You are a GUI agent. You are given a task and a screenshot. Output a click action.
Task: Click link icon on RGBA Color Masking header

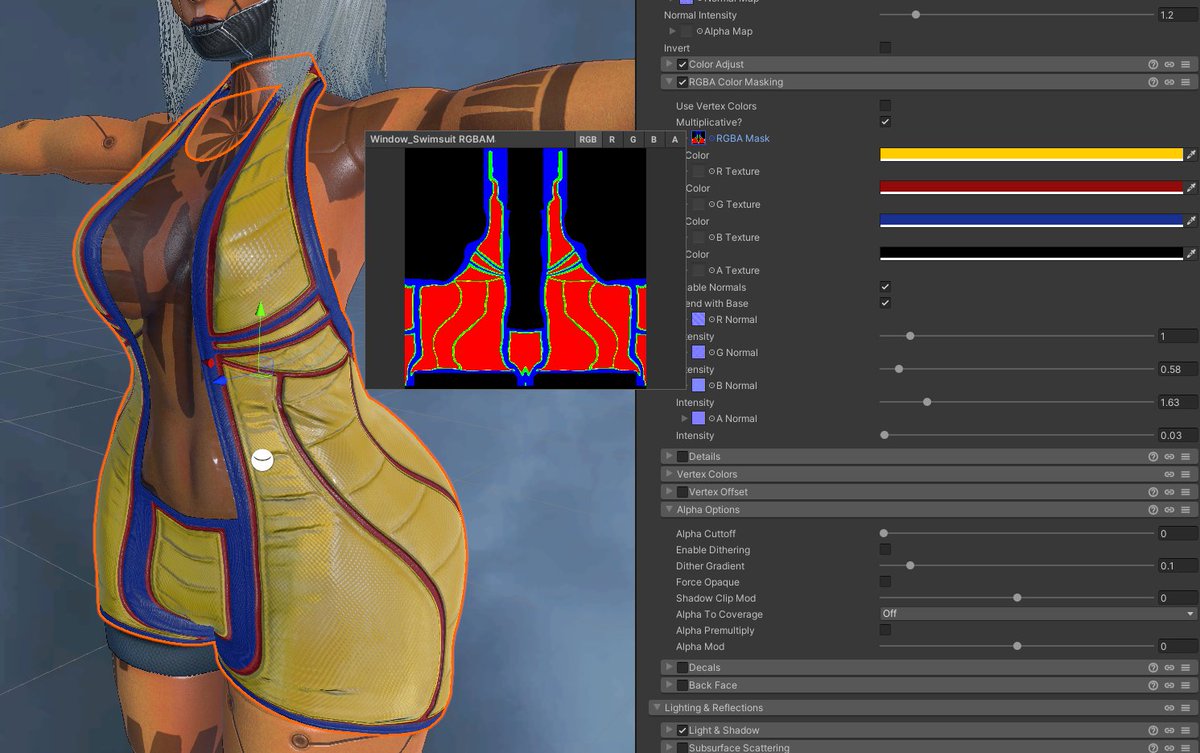(1169, 82)
